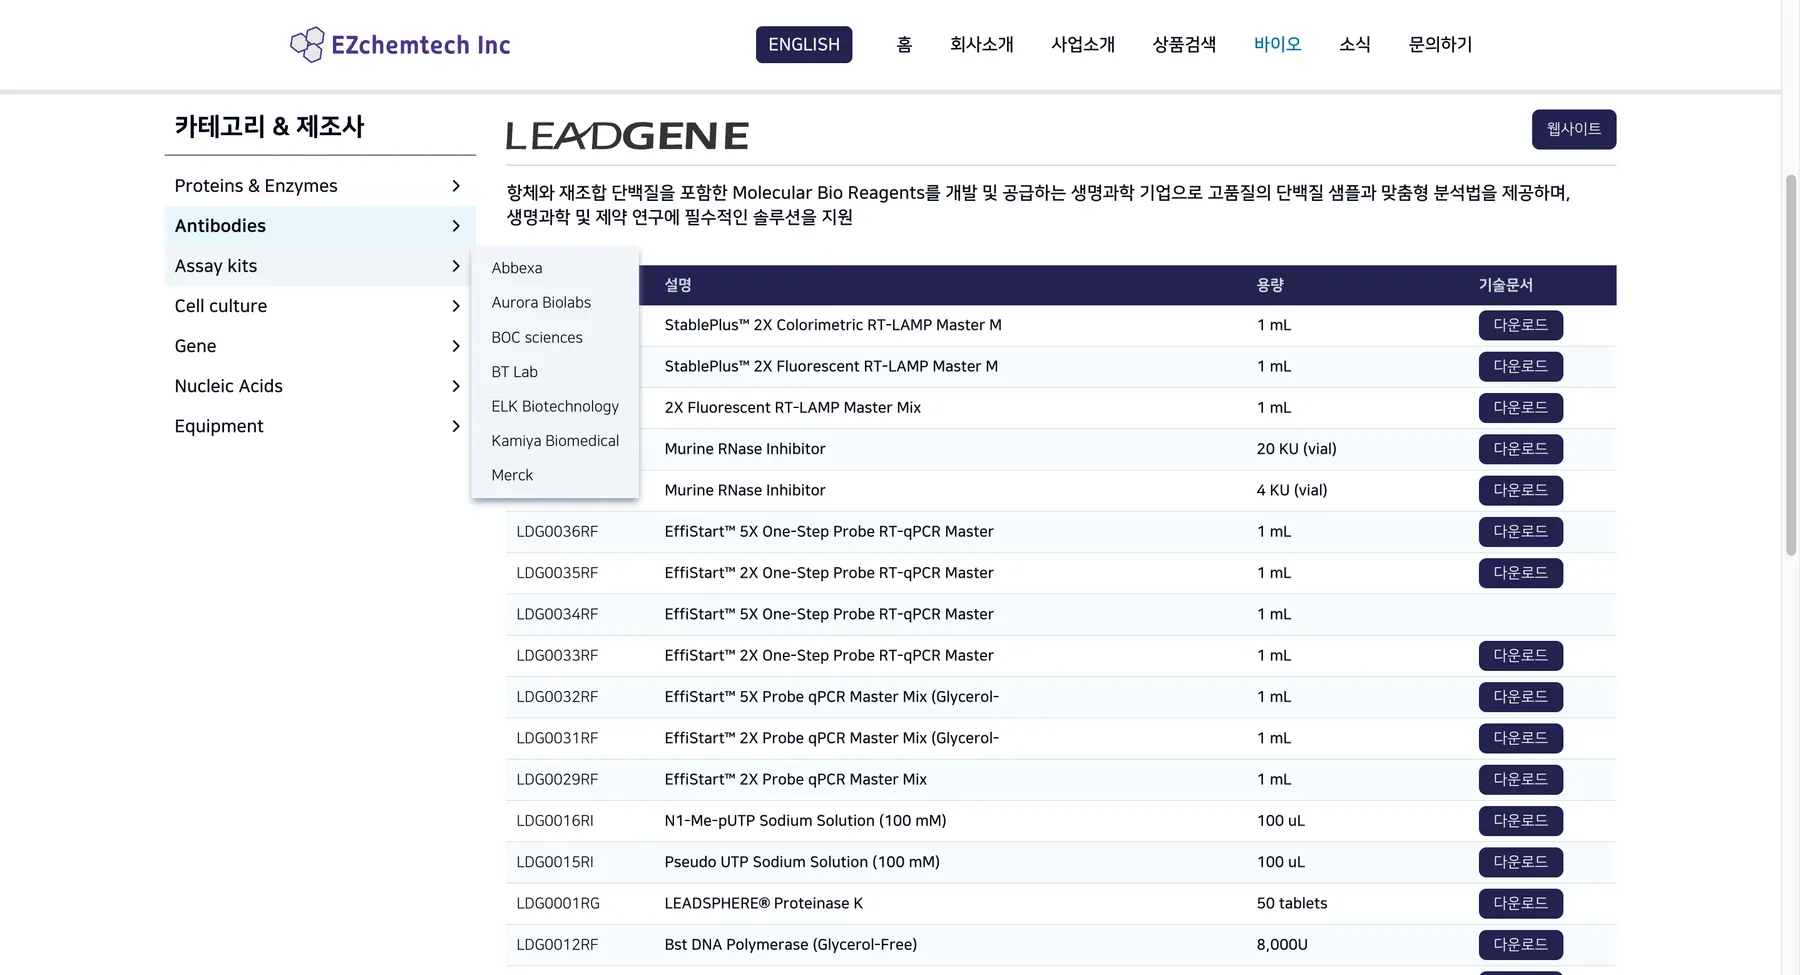1800x975 pixels.
Task: Switch site language with ENGLISH button
Action: [x=804, y=44]
